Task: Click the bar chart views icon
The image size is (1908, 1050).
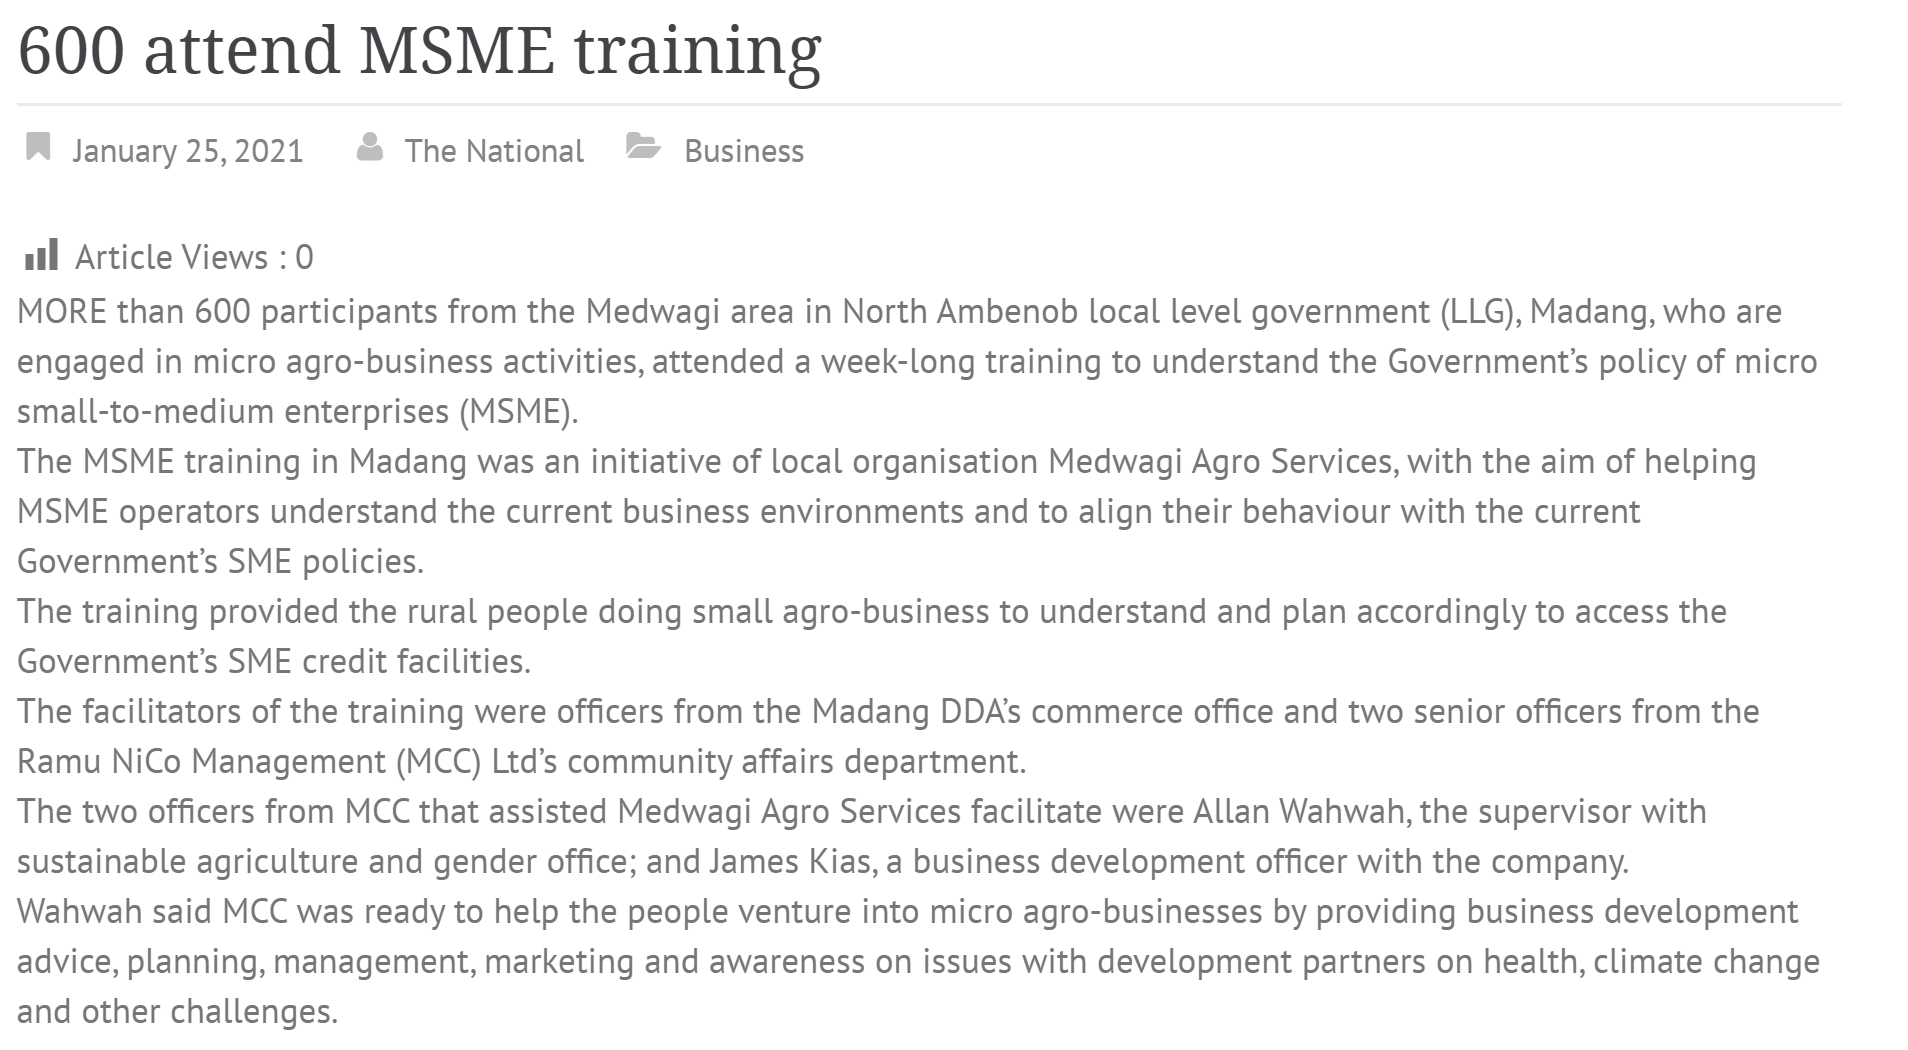Action: point(41,255)
